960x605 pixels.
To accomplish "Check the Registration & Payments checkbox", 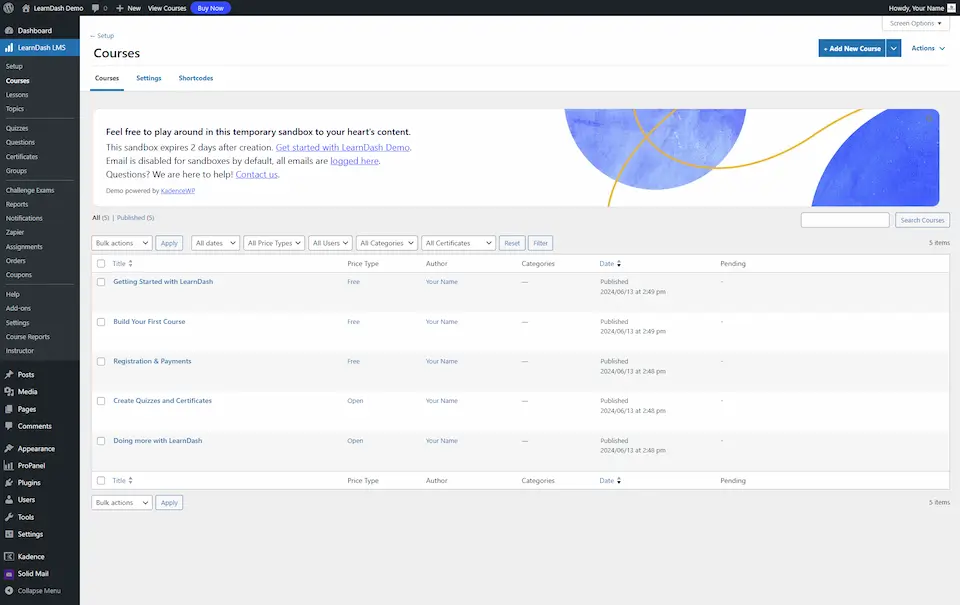I will 101,362.
